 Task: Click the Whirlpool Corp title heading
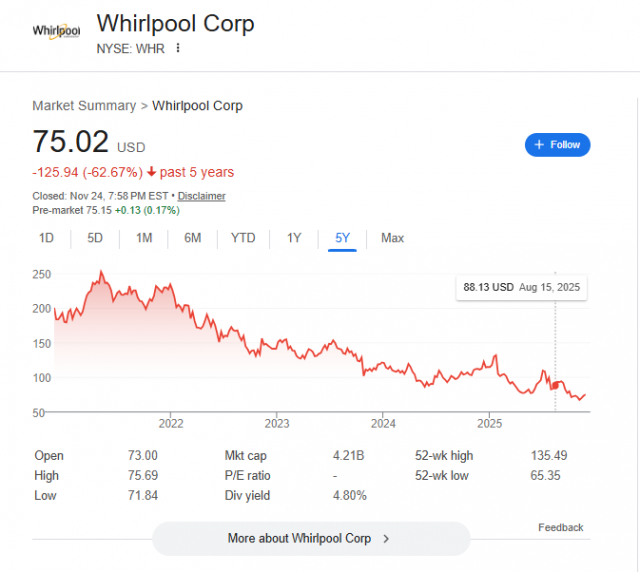(x=175, y=23)
